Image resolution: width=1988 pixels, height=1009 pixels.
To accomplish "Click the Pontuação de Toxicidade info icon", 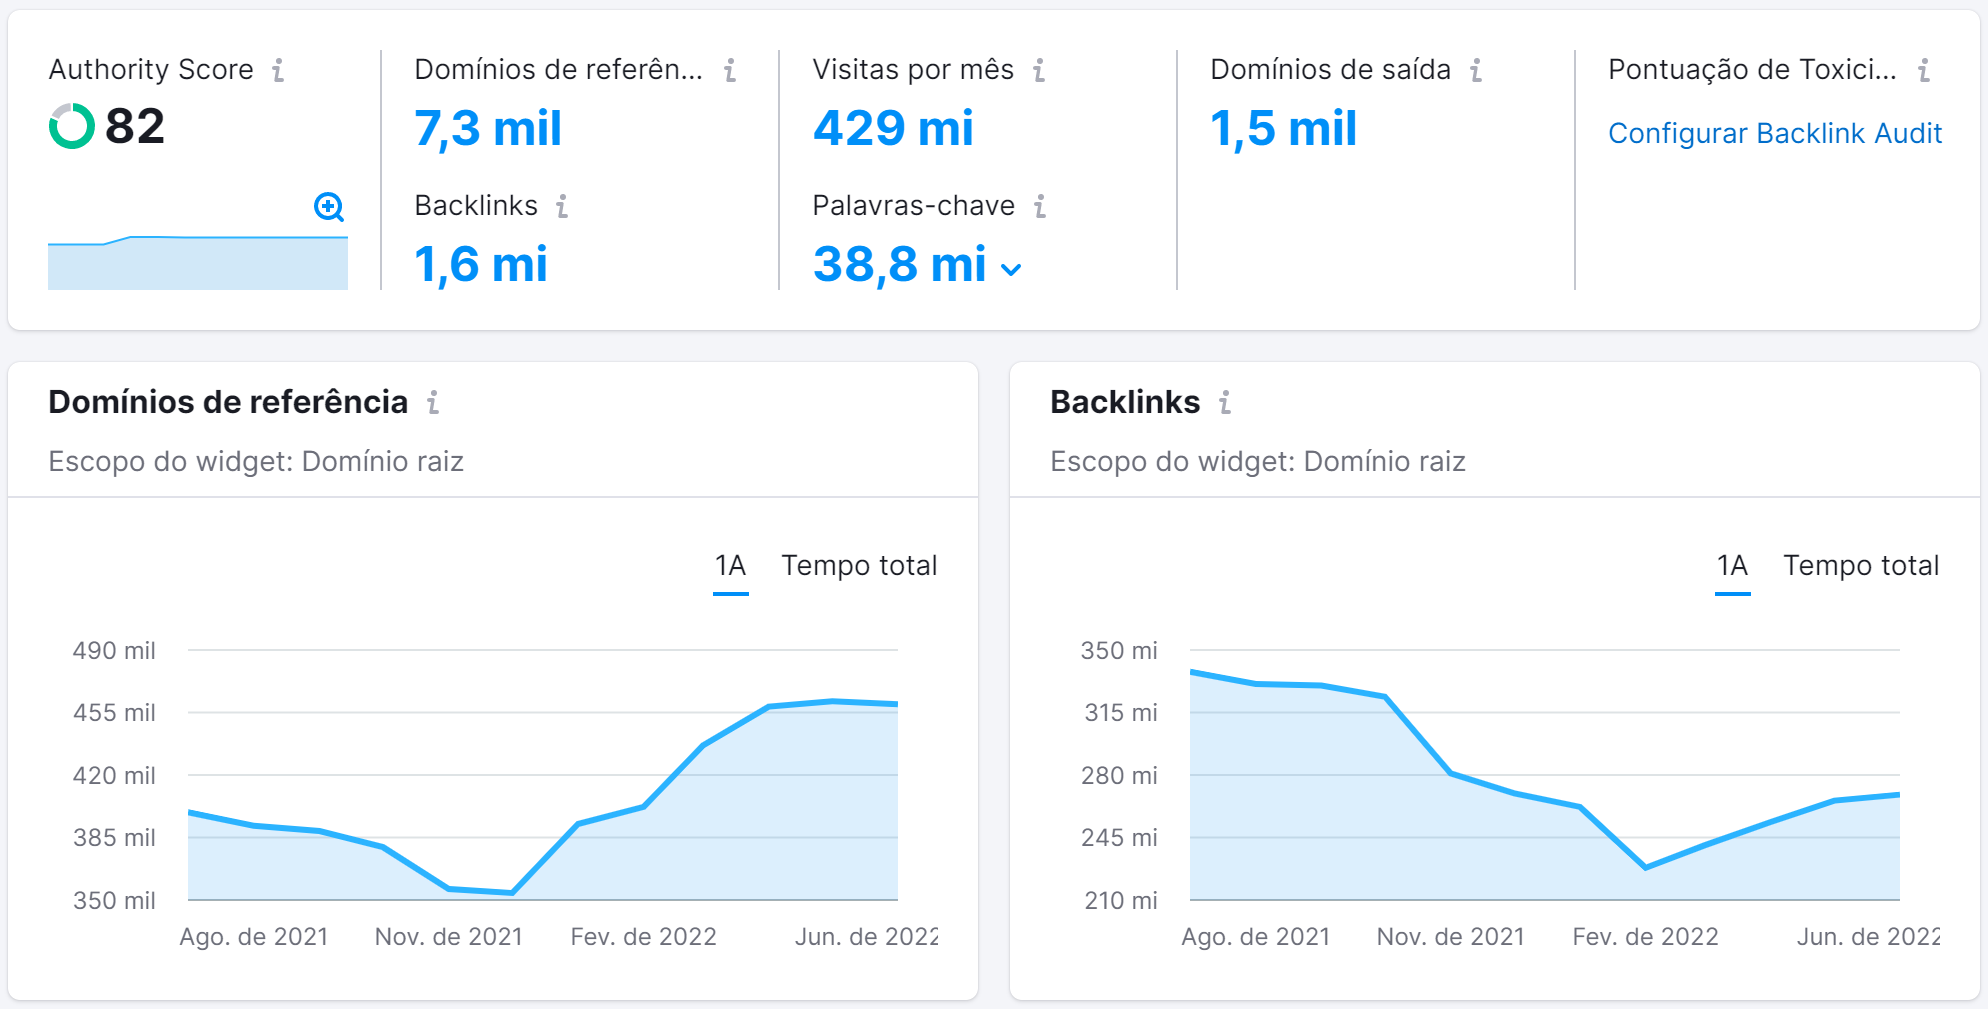I will [x=1922, y=70].
